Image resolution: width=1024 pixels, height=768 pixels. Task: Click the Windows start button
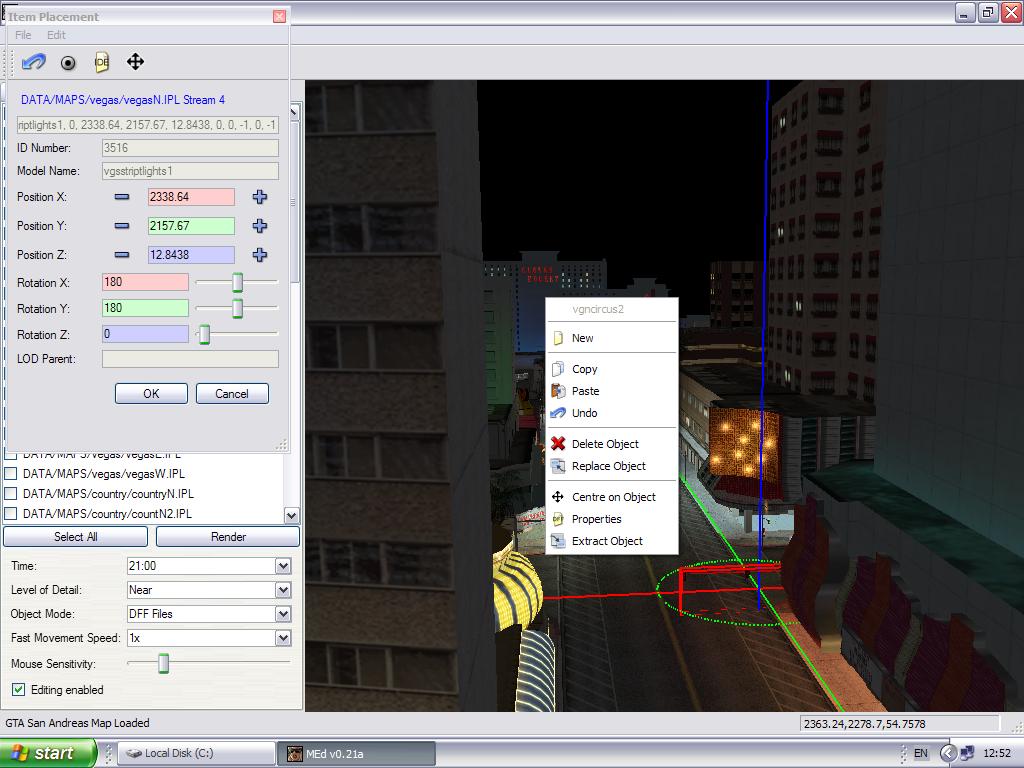[48, 753]
